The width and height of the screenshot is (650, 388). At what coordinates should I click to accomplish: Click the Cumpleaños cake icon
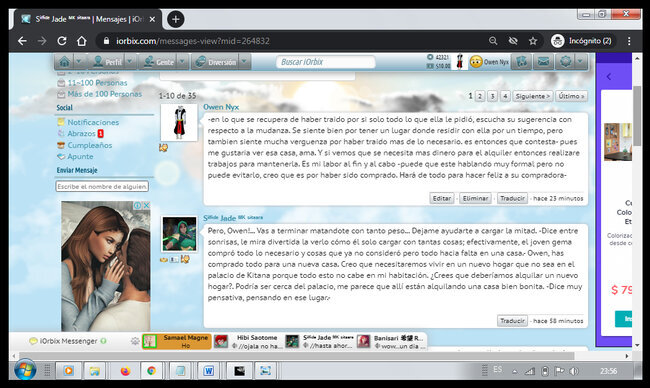point(61,145)
